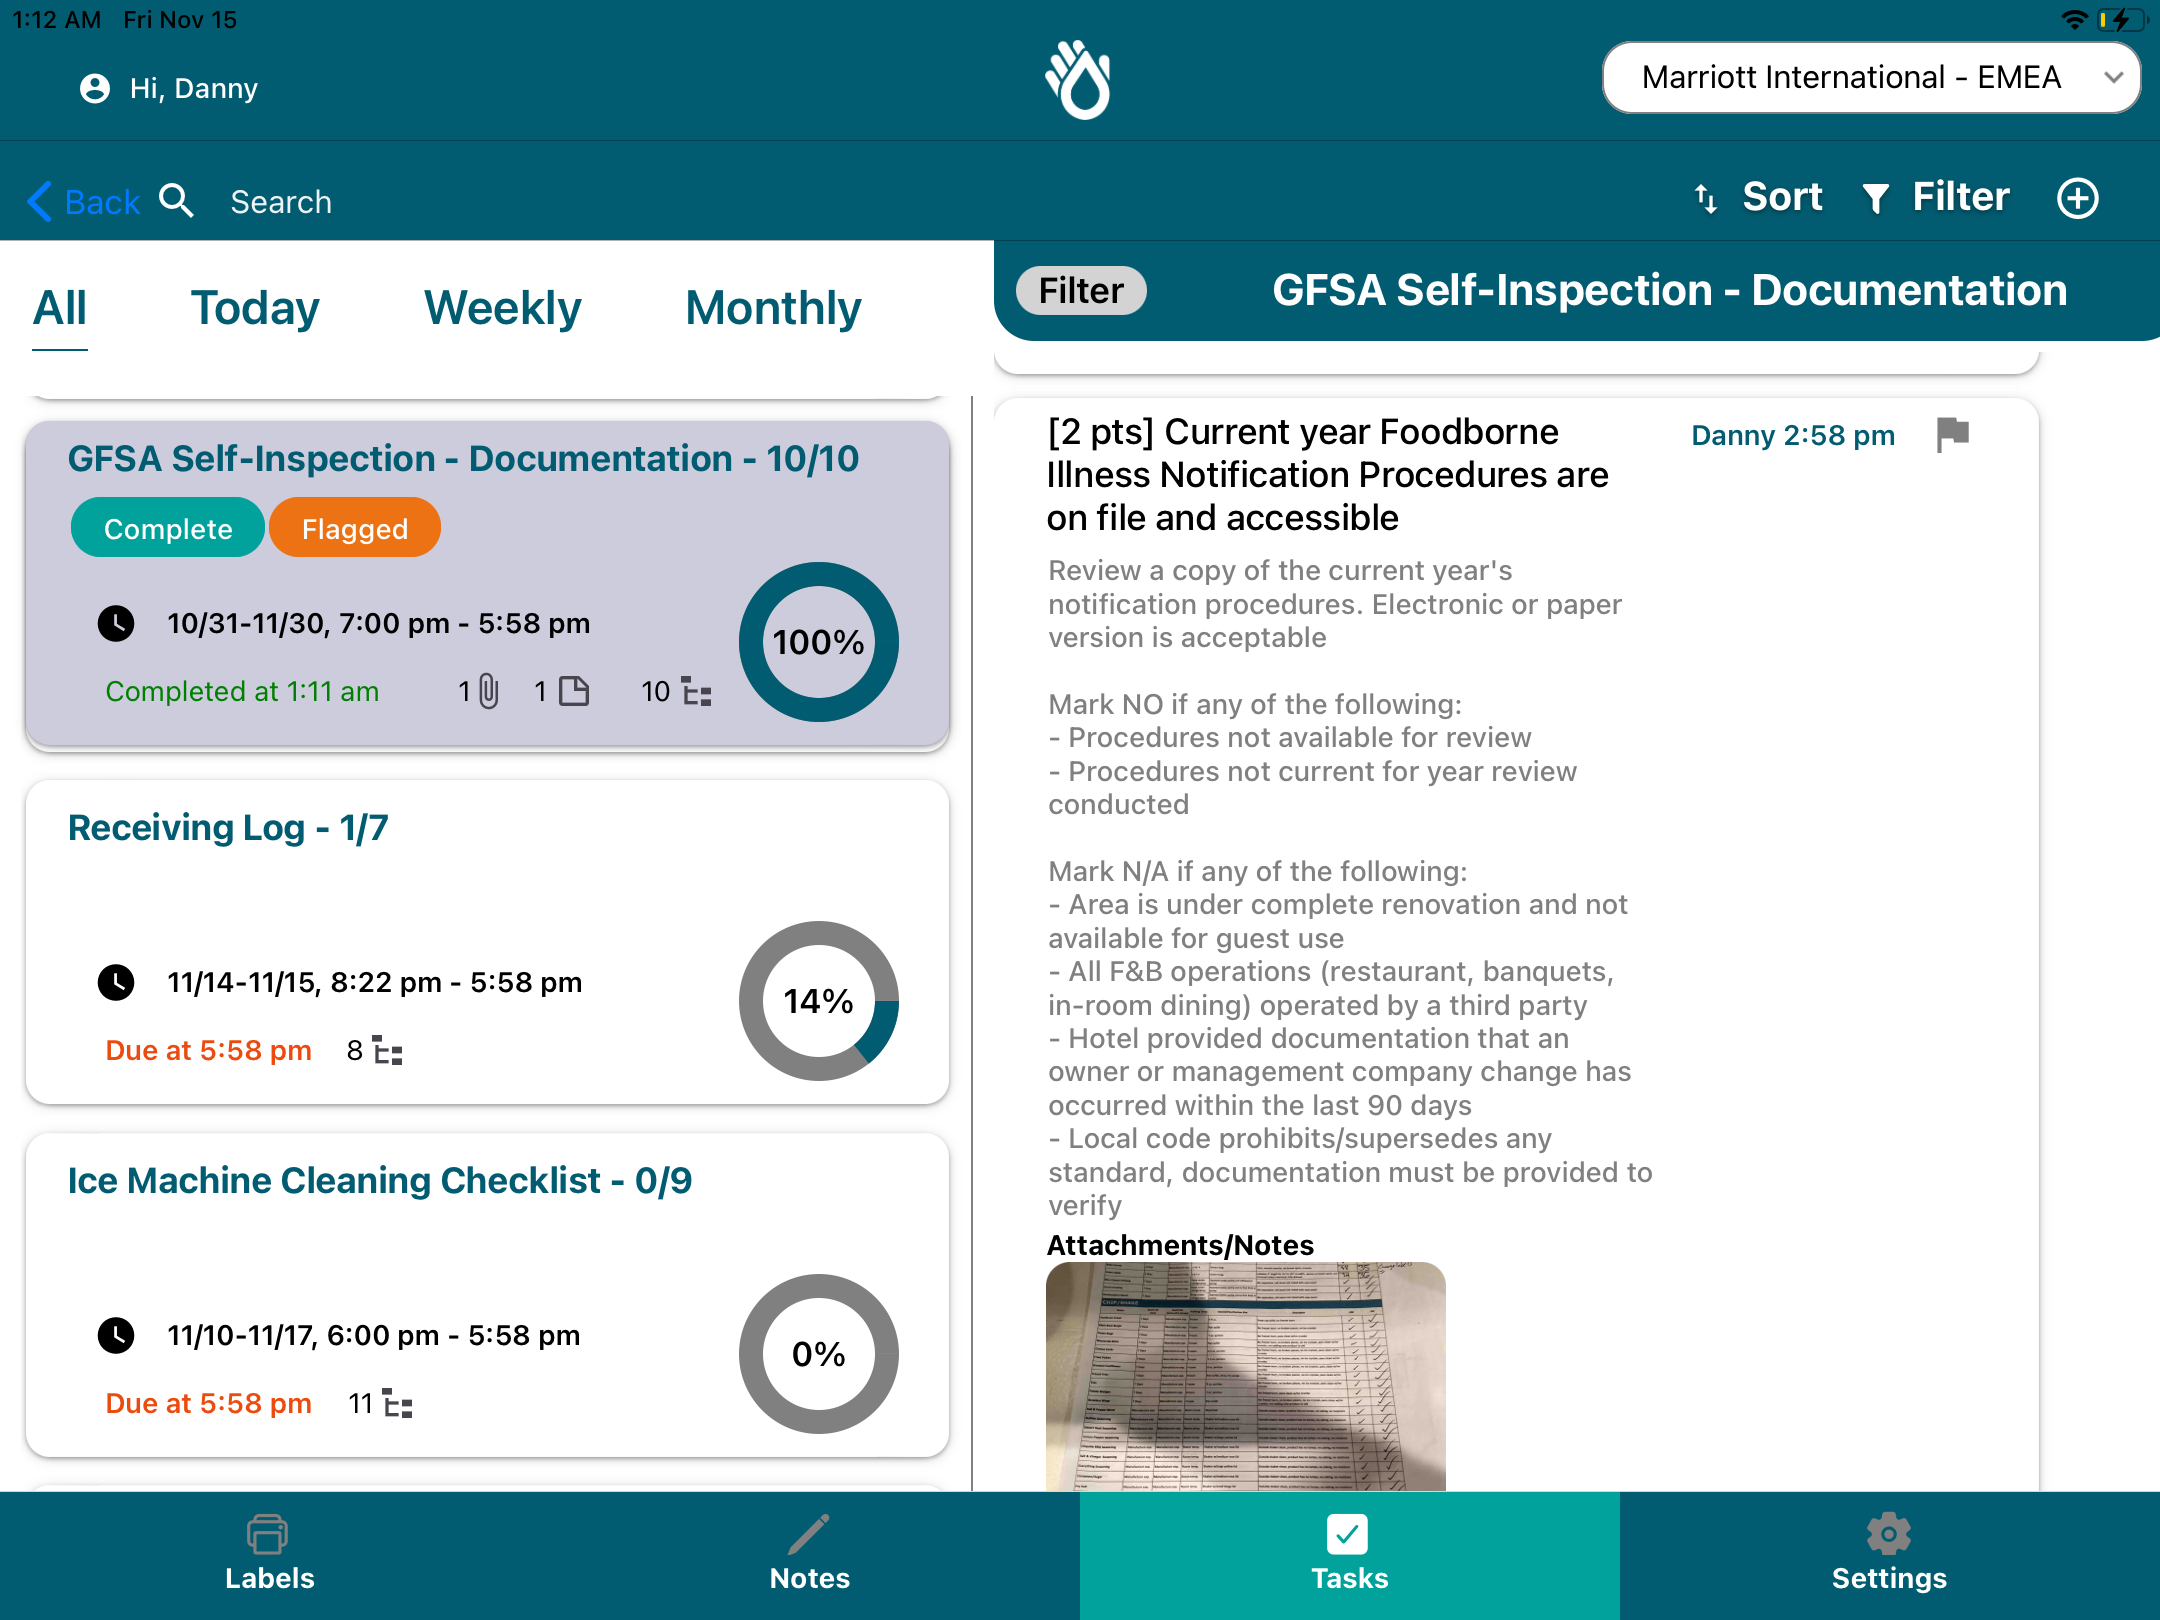Switch to the Monthly tab
The width and height of the screenshot is (2160, 1620).
click(773, 308)
